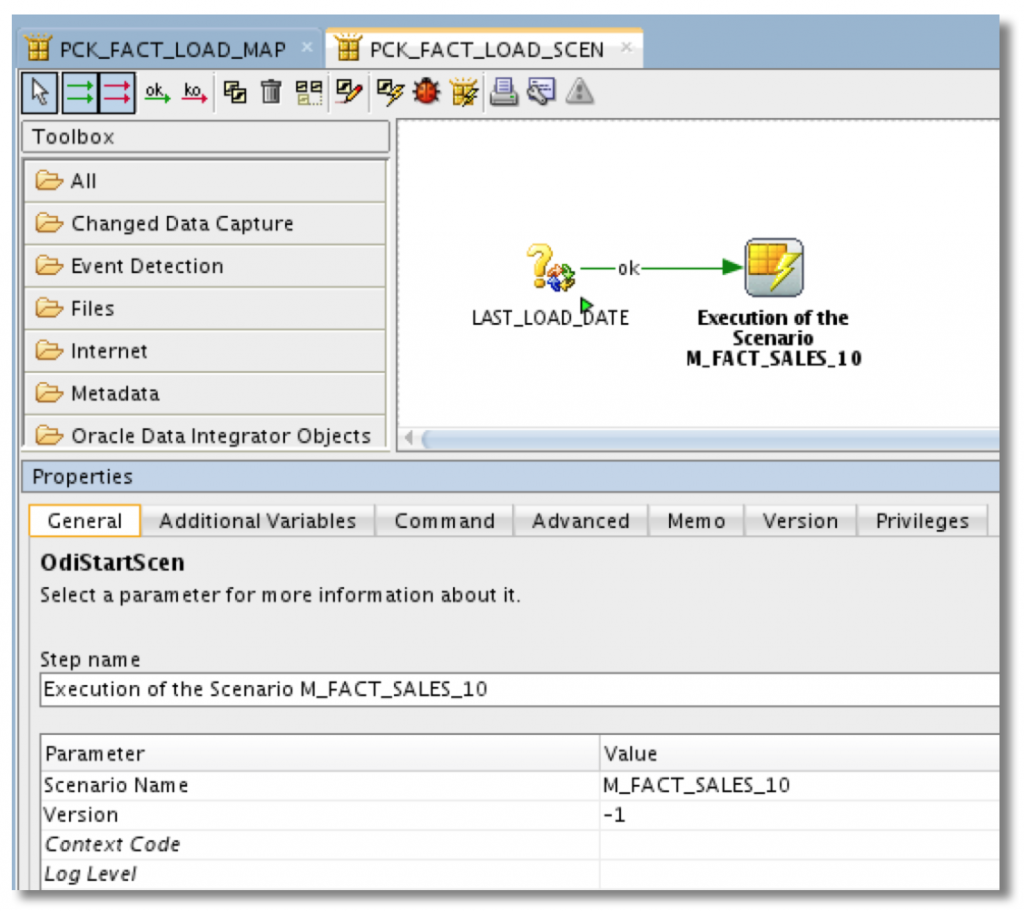Screen dimensions: 1024x911
Task: Select the M_FACT_SALES_10 scenario step
Action: point(773,267)
